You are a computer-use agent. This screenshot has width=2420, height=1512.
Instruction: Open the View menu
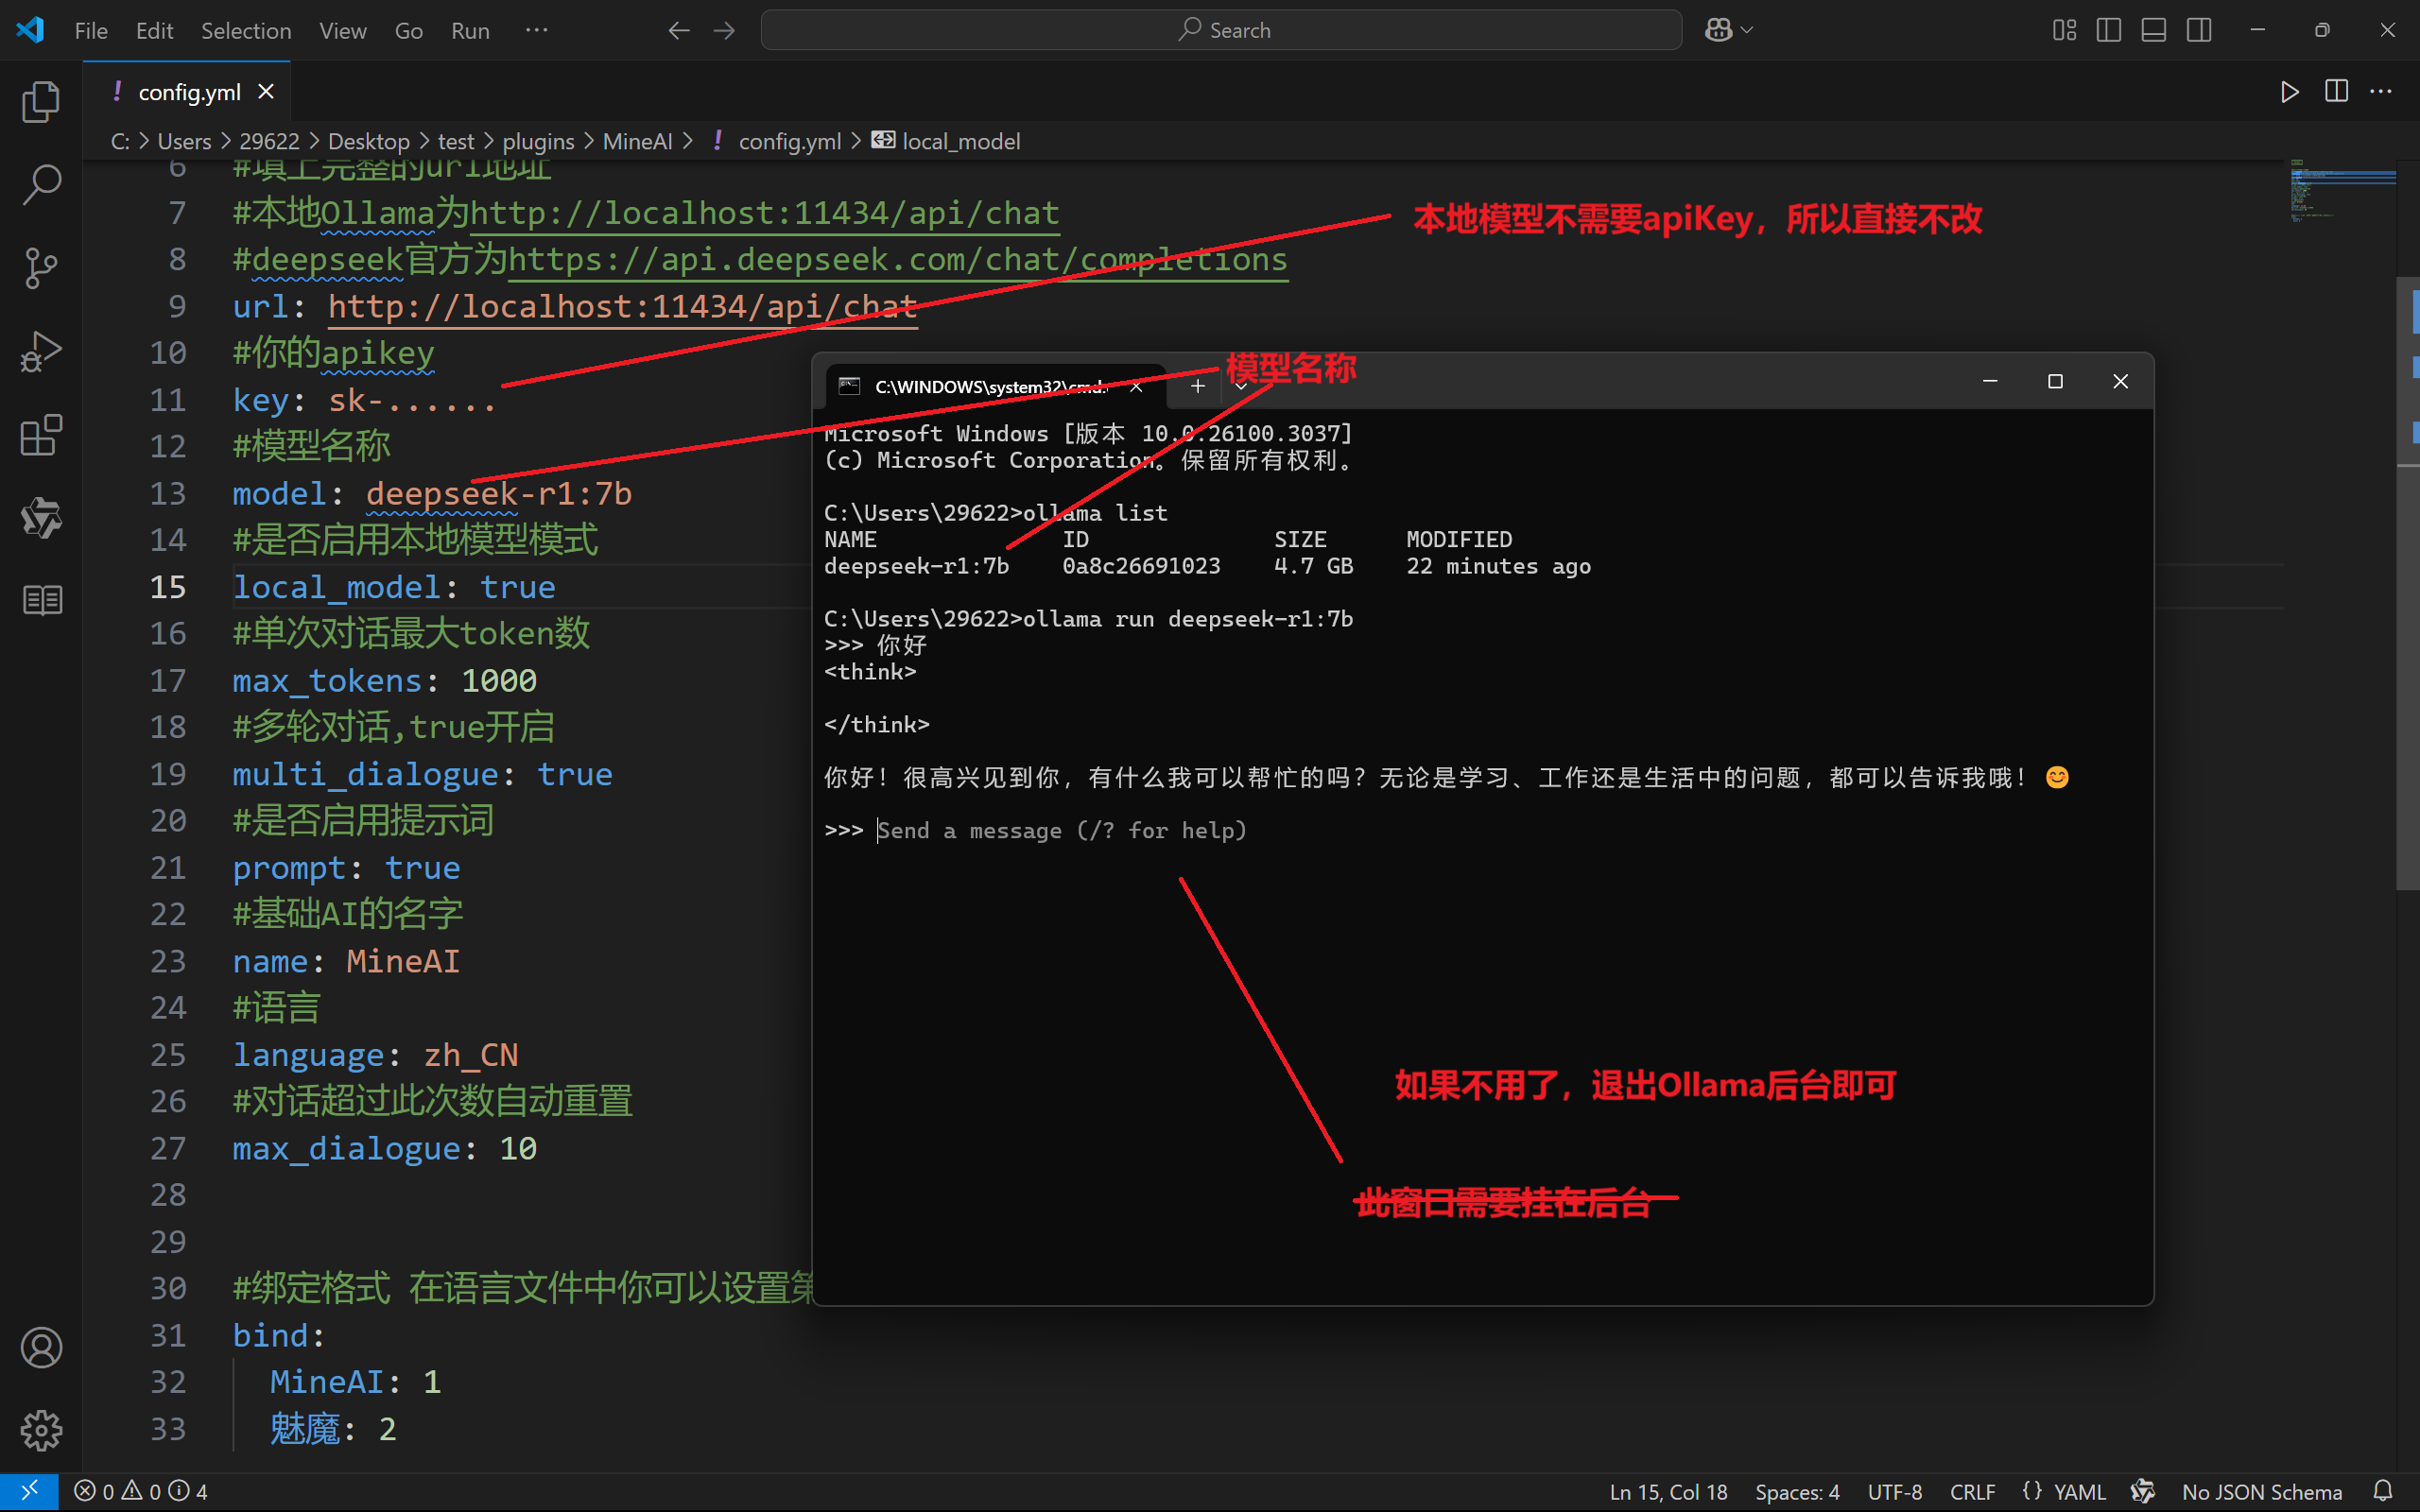343,31
